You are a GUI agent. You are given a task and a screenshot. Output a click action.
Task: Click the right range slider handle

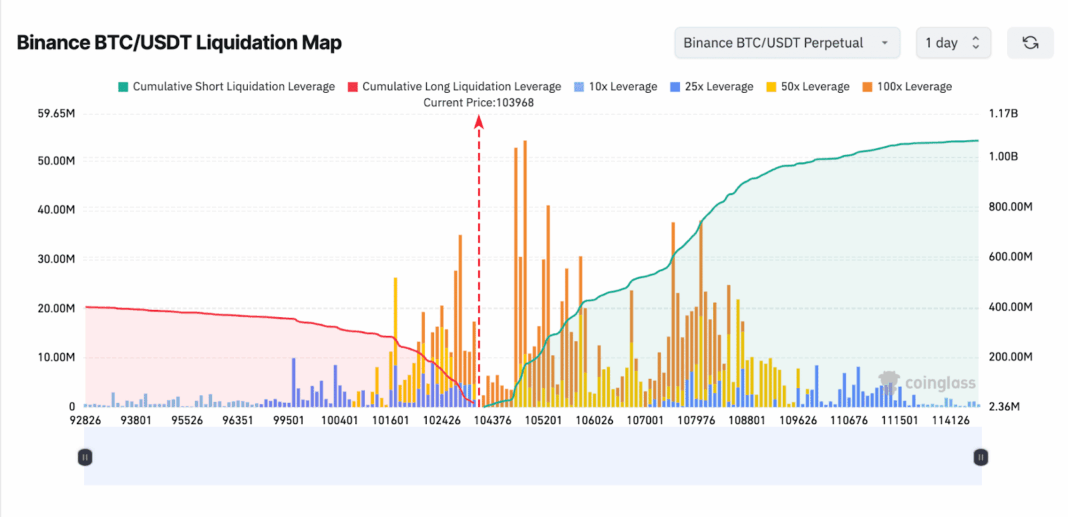pyautogui.click(x=981, y=457)
